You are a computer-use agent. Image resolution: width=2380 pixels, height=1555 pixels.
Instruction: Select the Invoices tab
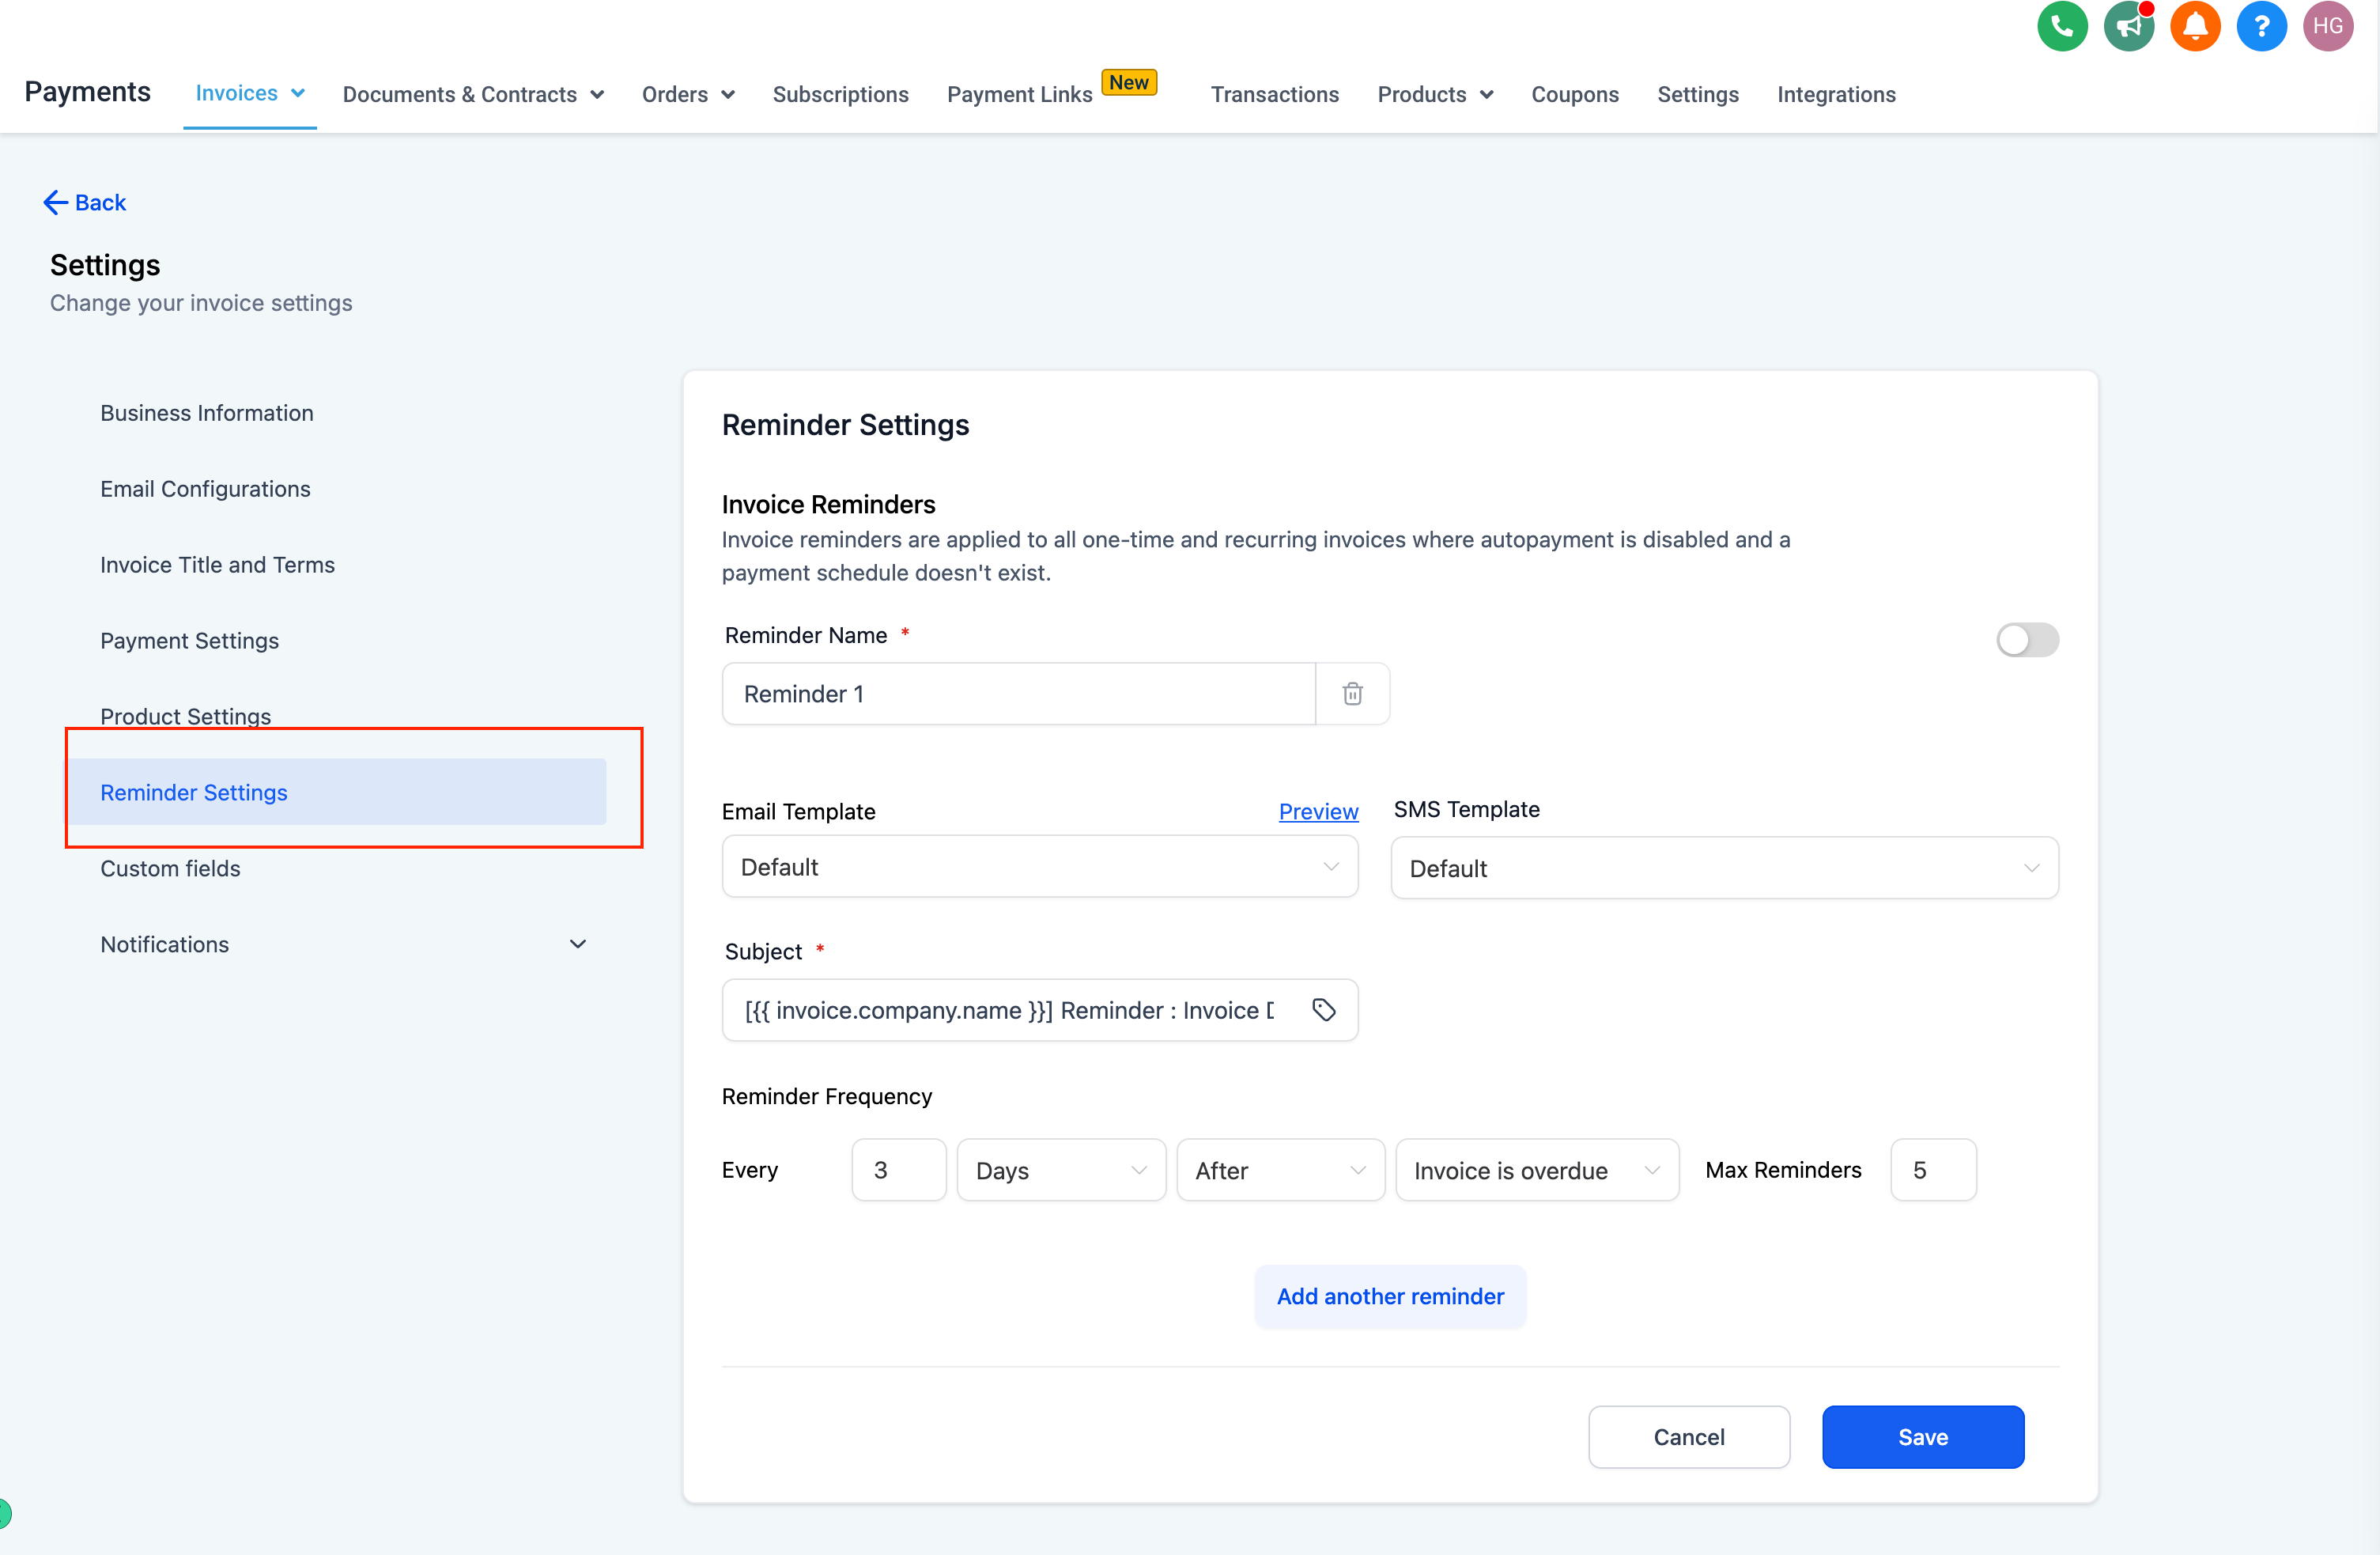coord(248,93)
